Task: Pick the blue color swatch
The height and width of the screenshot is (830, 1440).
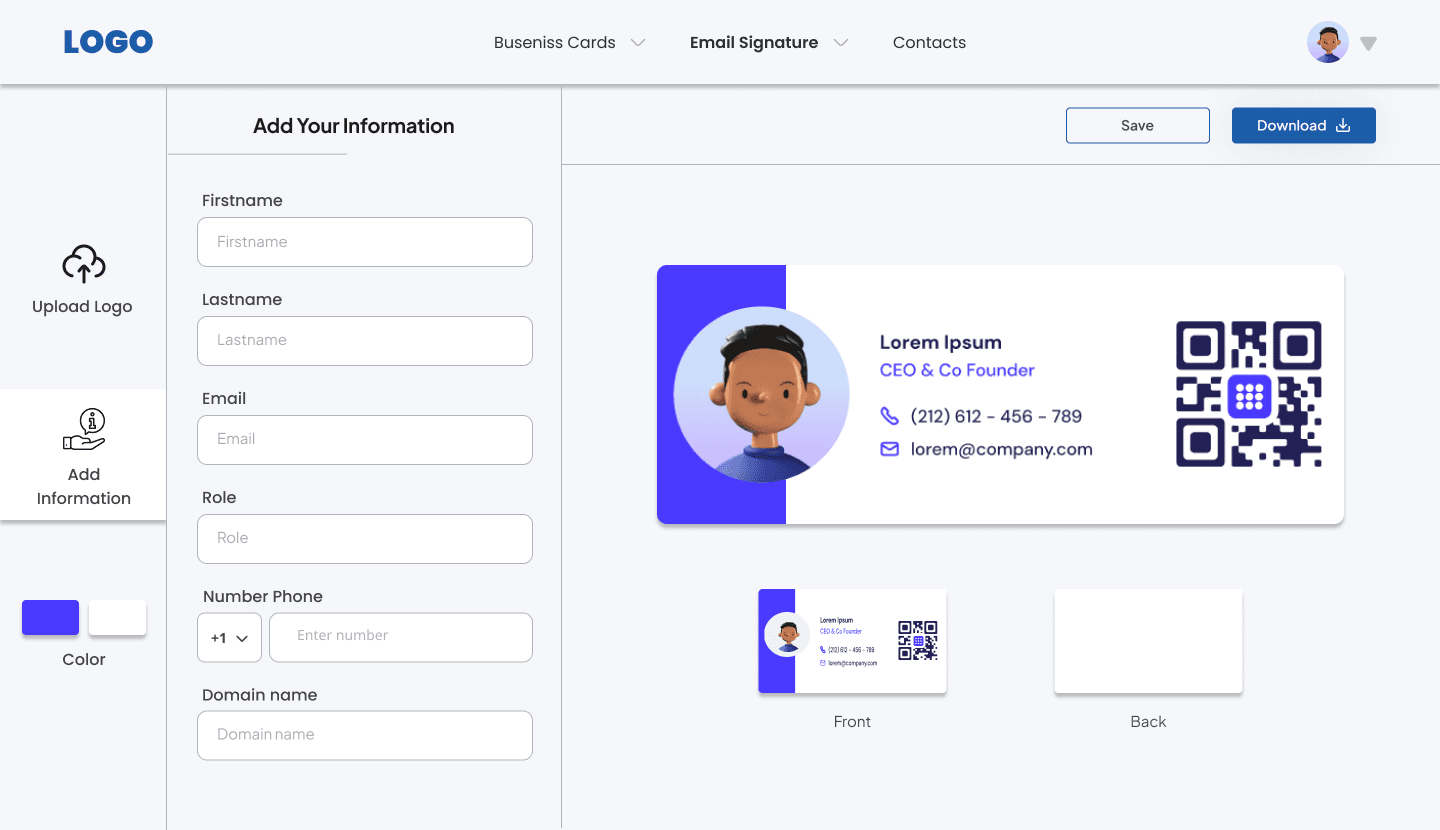Action: (x=50, y=618)
